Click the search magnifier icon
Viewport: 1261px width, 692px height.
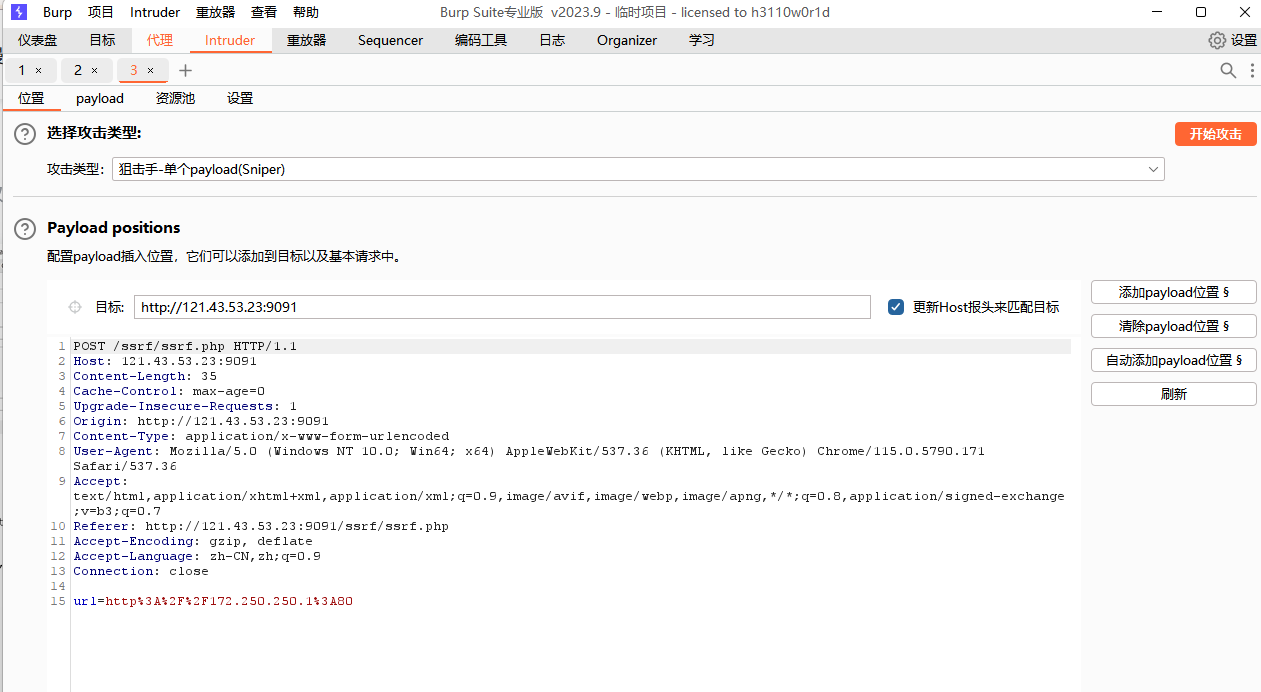pyautogui.click(x=1228, y=70)
